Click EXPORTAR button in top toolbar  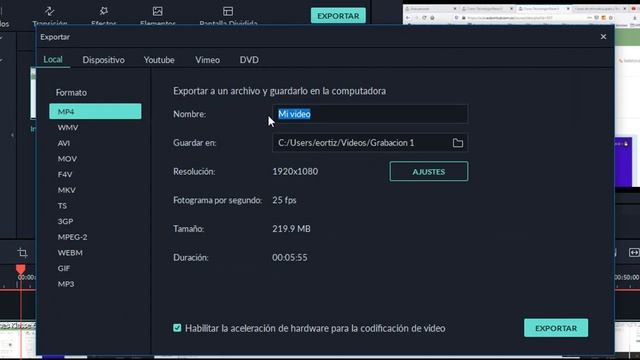tap(338, 16)
